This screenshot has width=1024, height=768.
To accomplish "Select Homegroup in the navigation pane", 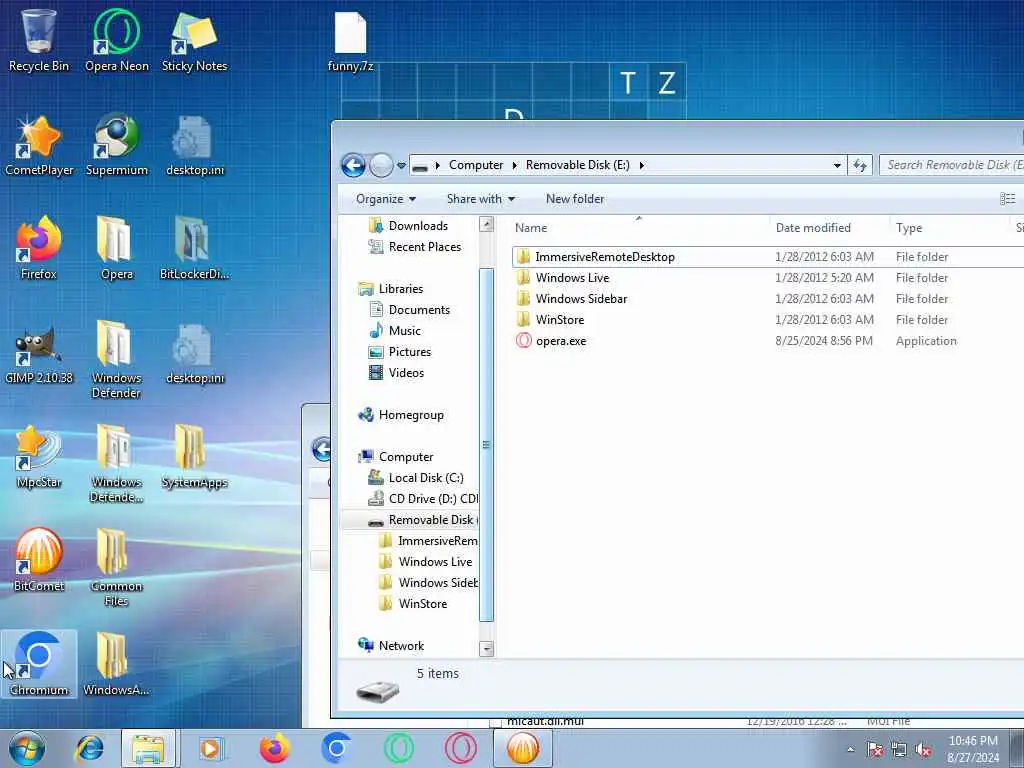I will (411, 415).
